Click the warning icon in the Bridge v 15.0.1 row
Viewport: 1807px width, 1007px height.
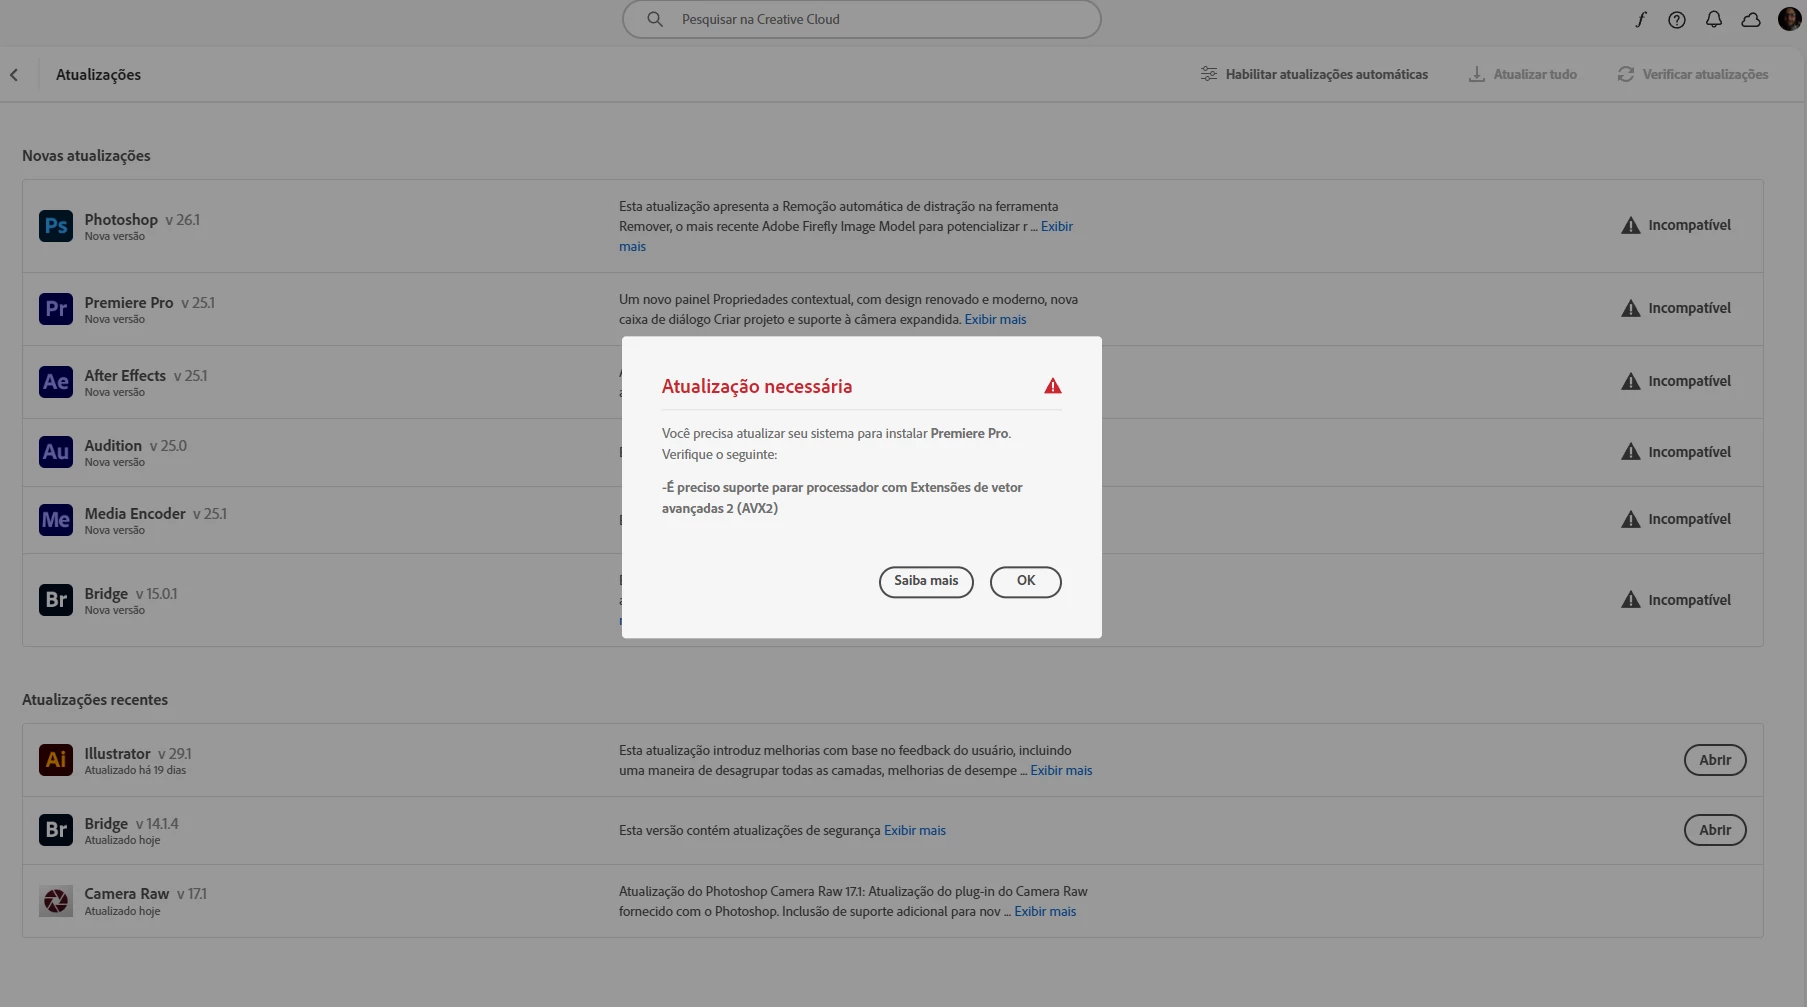click(1631, 600)
